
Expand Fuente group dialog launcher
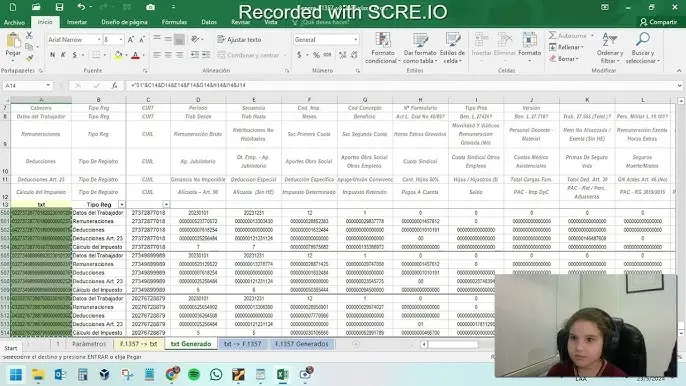(x=145, y=70)
